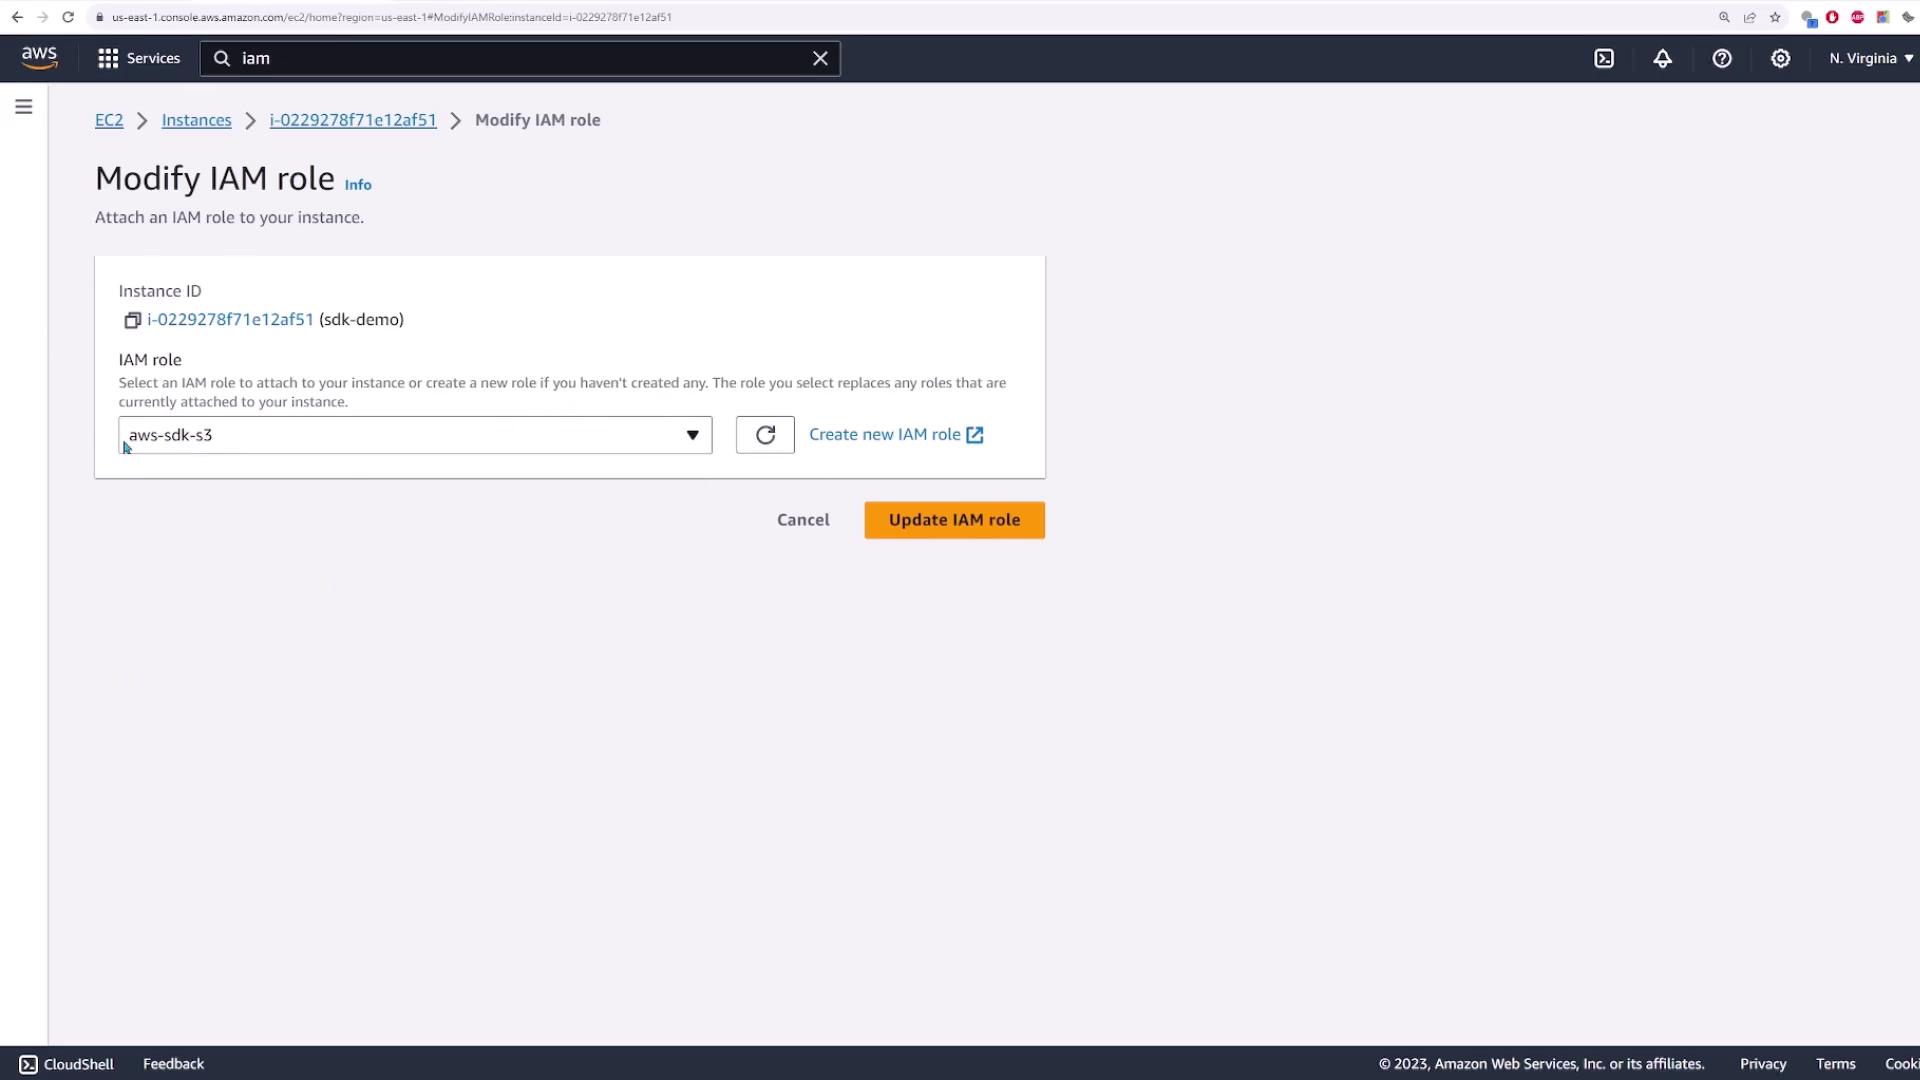Open the settings gear icon
The image size is (1920, 1080).
pyautogui.click(x=1780, y=58)
